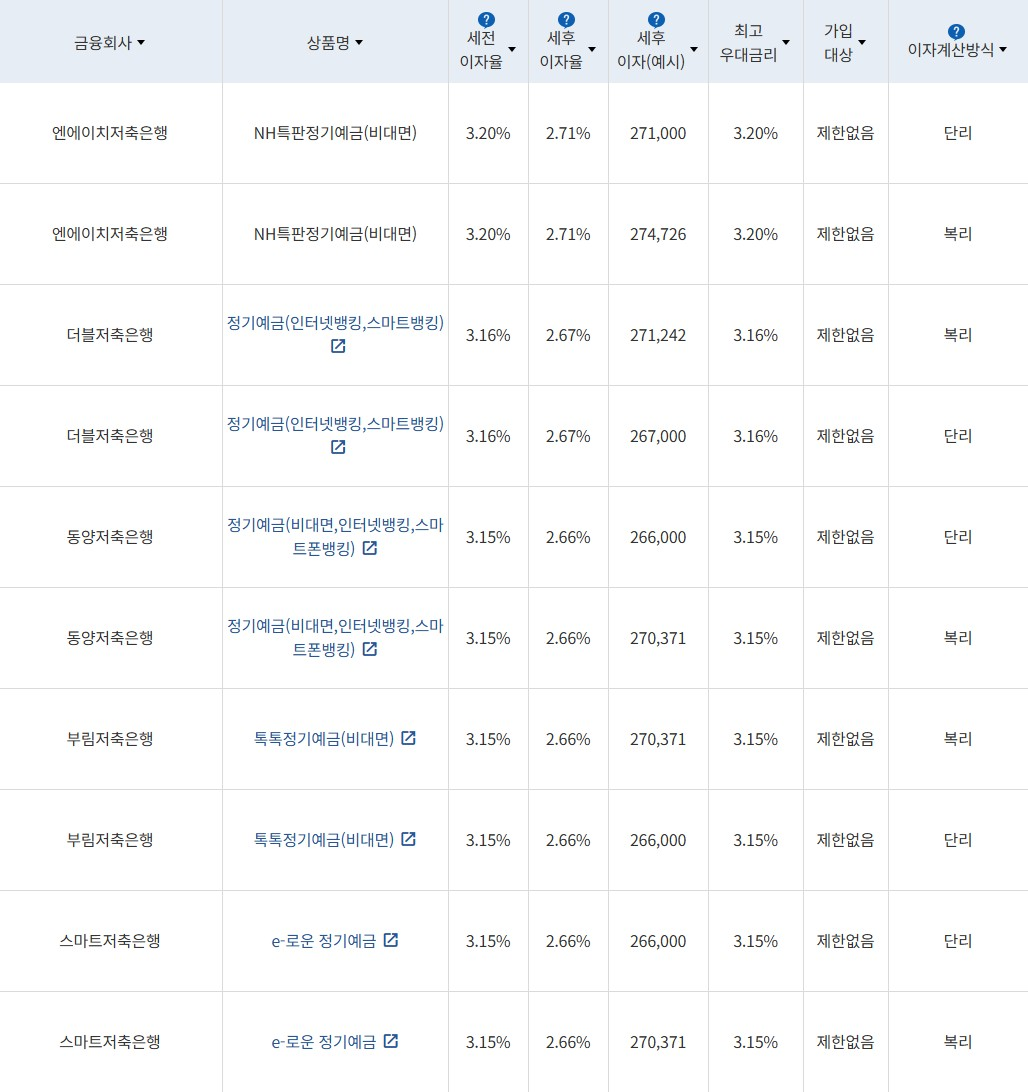Open 정기예금(인터넷뱅킹,스마트뱅킹) product link
The height and width of the screenshot is (1092, 1028).
point(334,324)
